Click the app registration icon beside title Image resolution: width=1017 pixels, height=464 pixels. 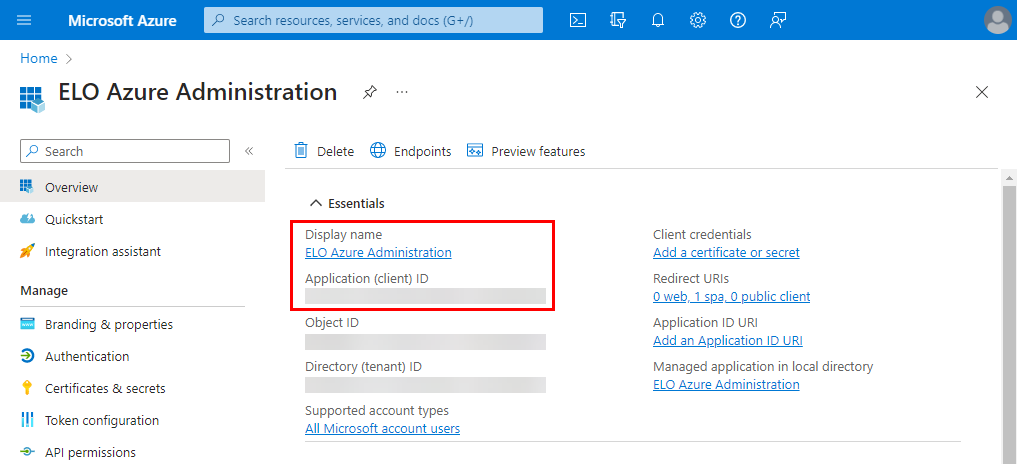pos(32,99)
